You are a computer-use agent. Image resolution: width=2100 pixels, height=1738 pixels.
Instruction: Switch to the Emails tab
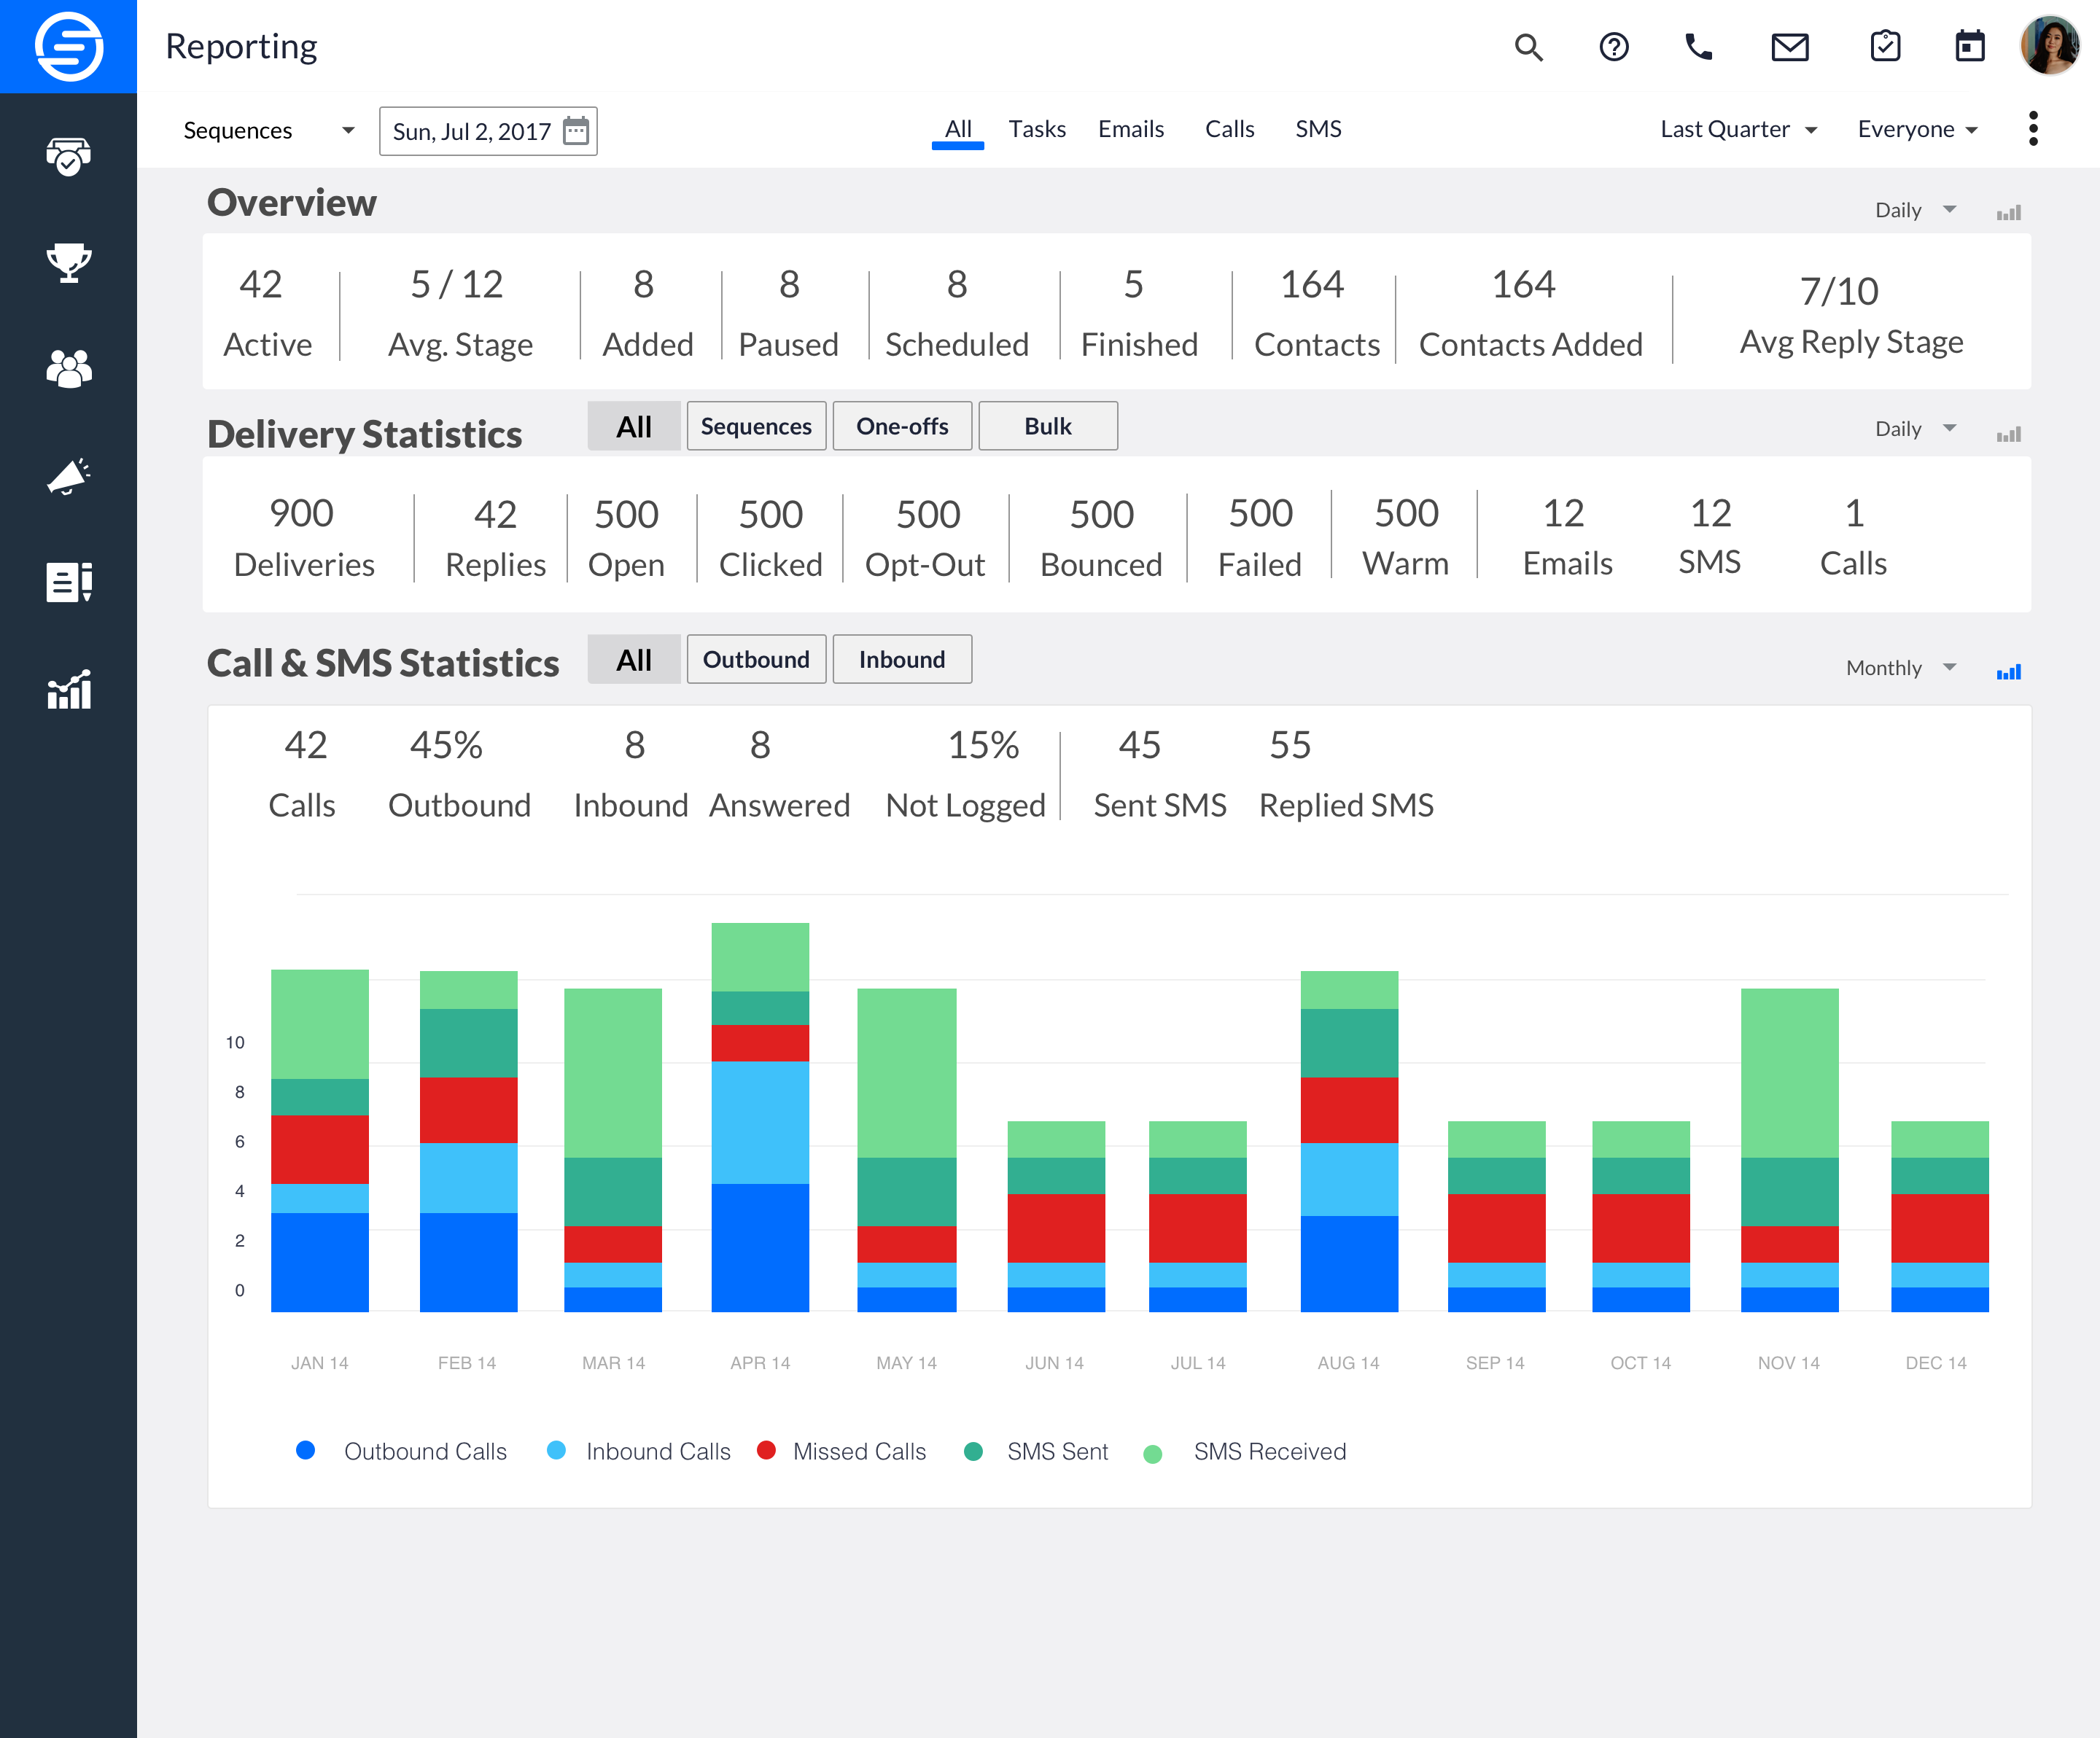pyautogui.click(x=1130, y=129)
